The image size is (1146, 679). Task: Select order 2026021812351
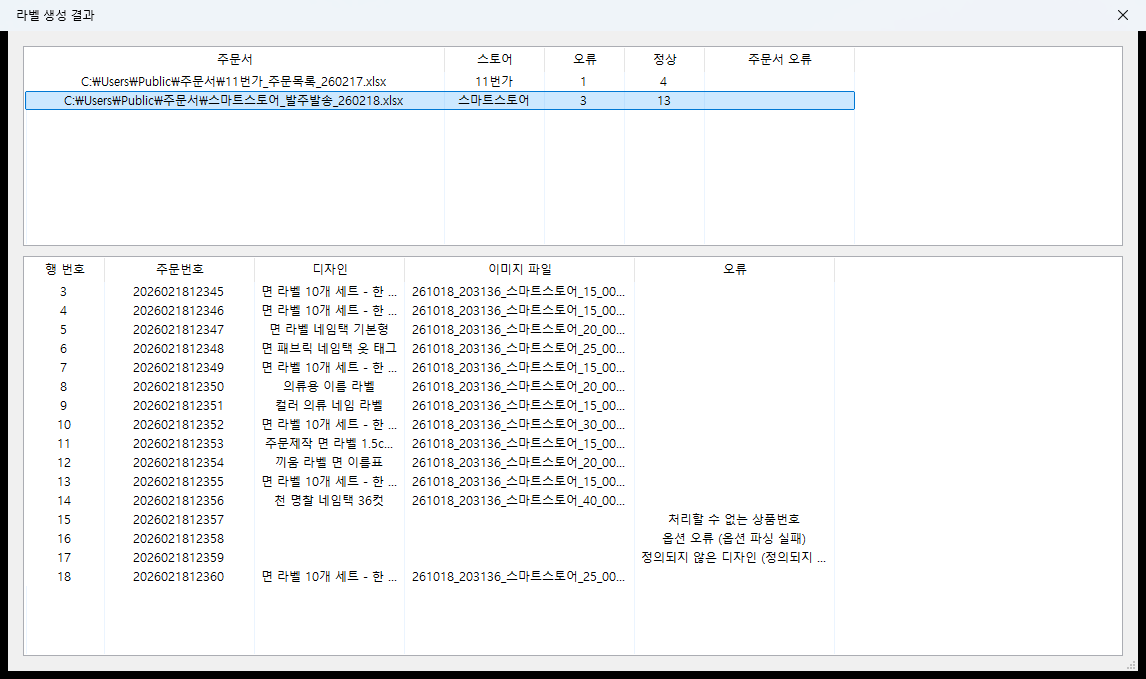tap(178, 406)
